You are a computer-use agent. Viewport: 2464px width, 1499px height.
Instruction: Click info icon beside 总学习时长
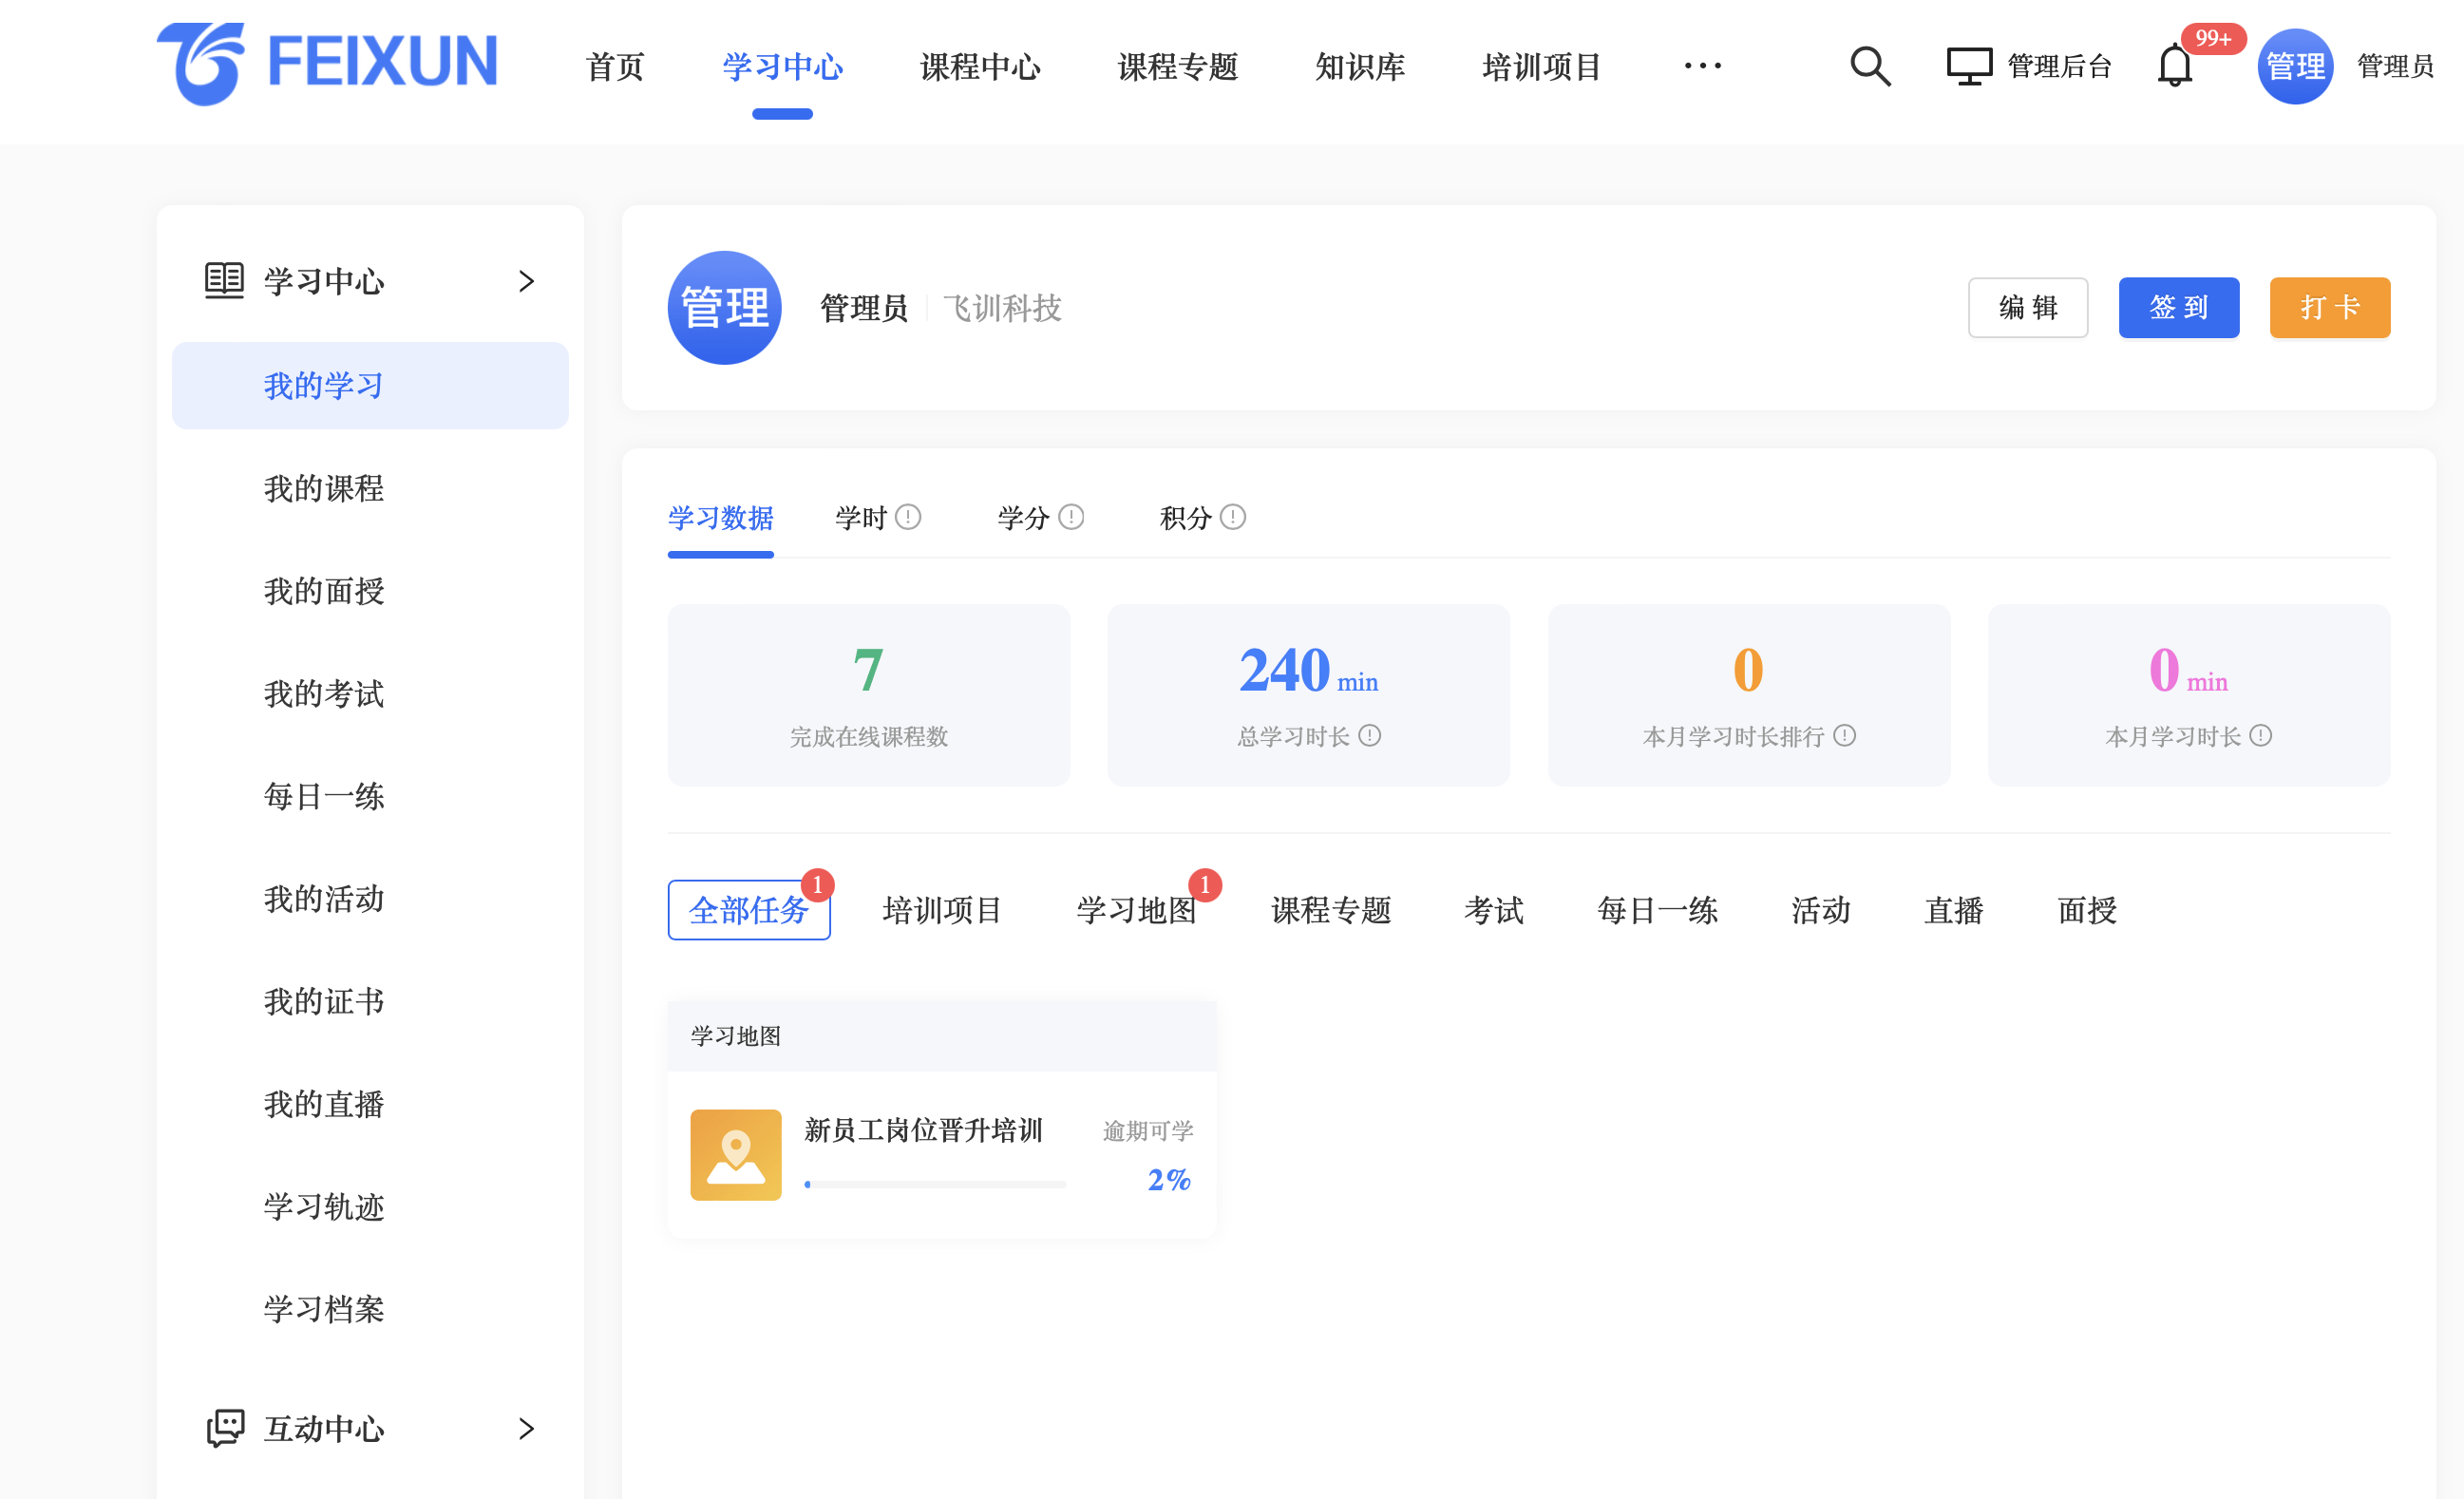1369,736
